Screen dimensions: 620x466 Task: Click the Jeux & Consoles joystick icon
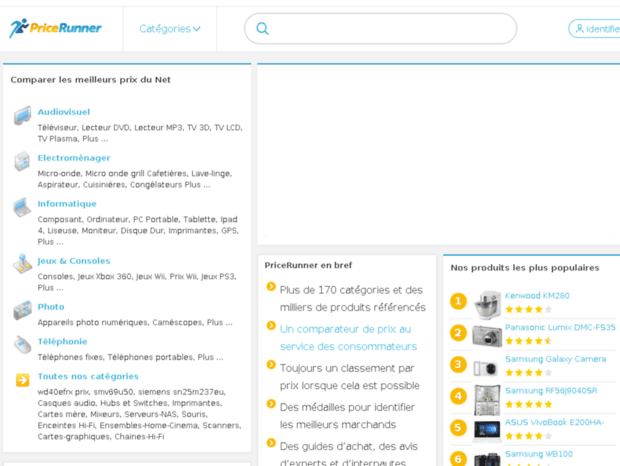pyautogui.click(x=23, y=264)
